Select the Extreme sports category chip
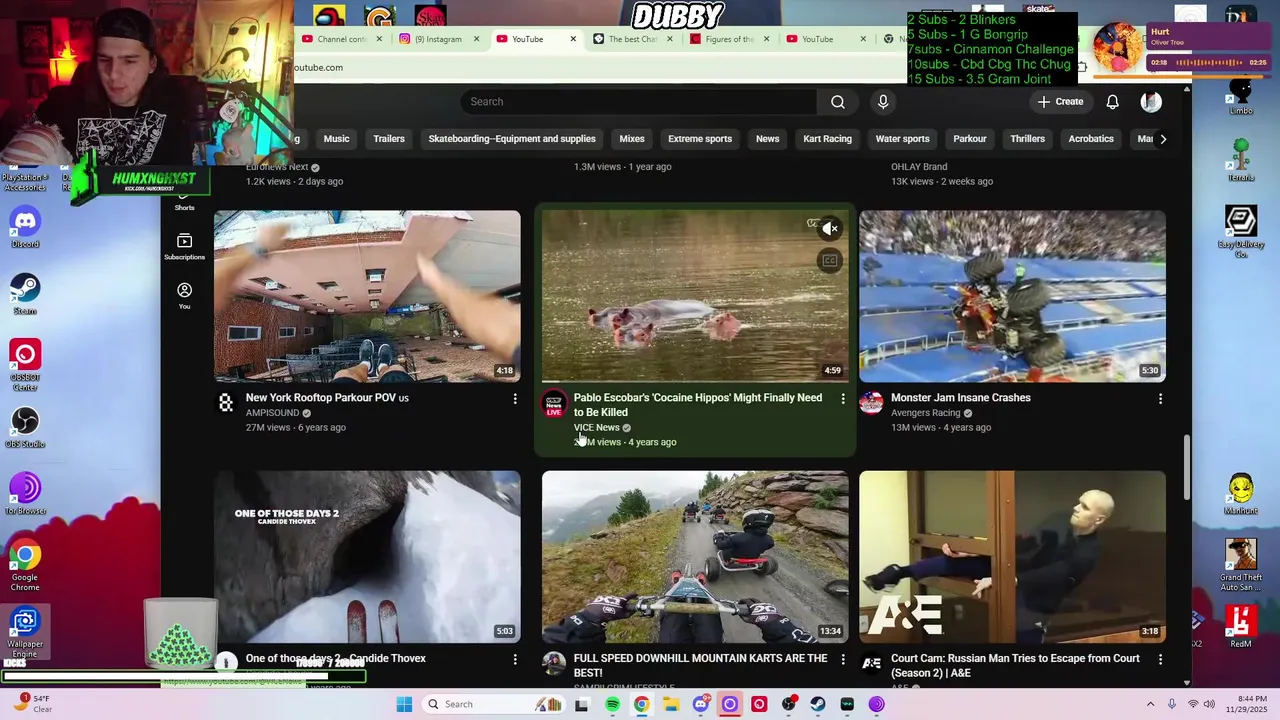1280x720 pixels. coord(700,139)
